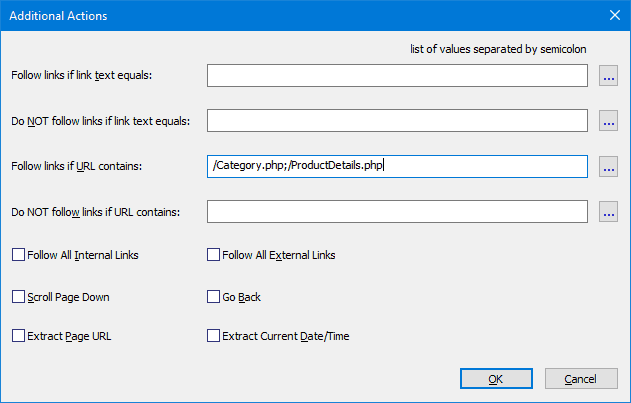The image size is (631, 403).
Task: Tick the Go Back checkbox
Action: [x=213, y=297]
